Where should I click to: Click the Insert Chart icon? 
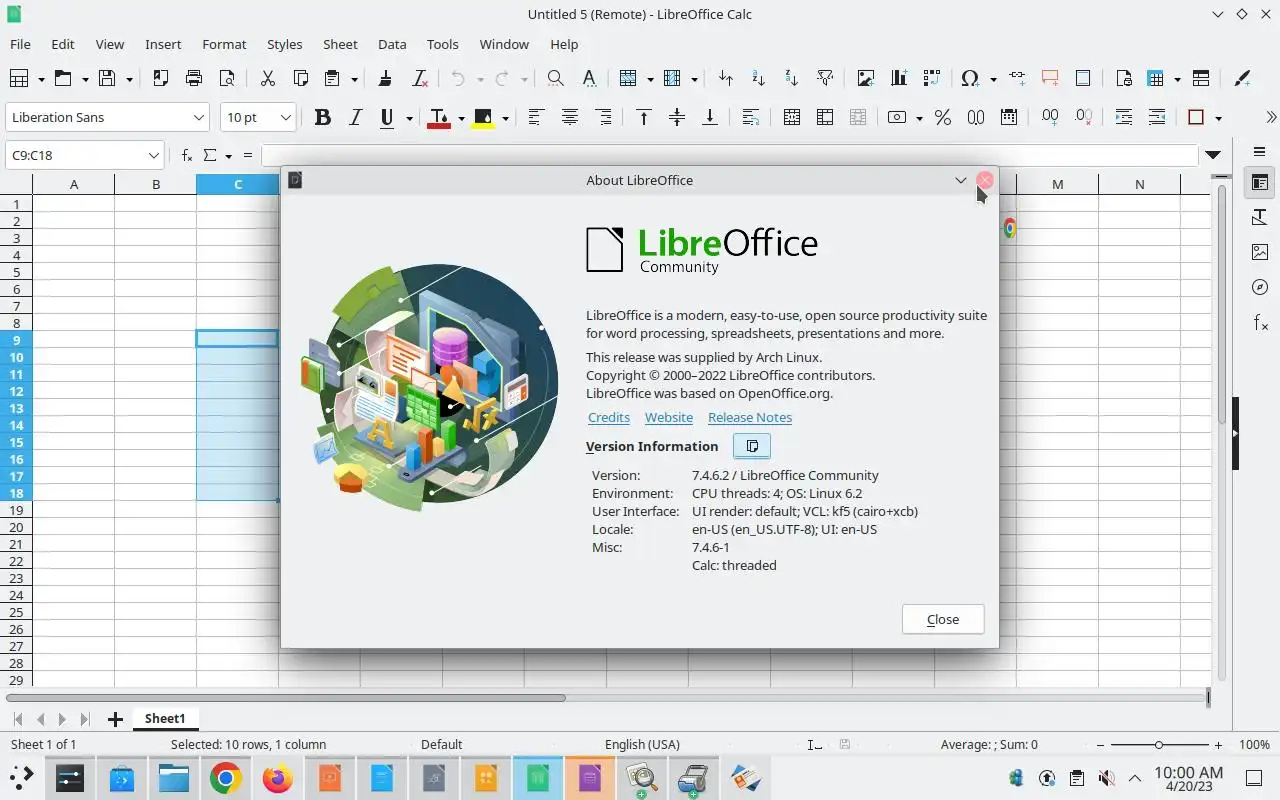pyautogui.click(x=899, y=78)
